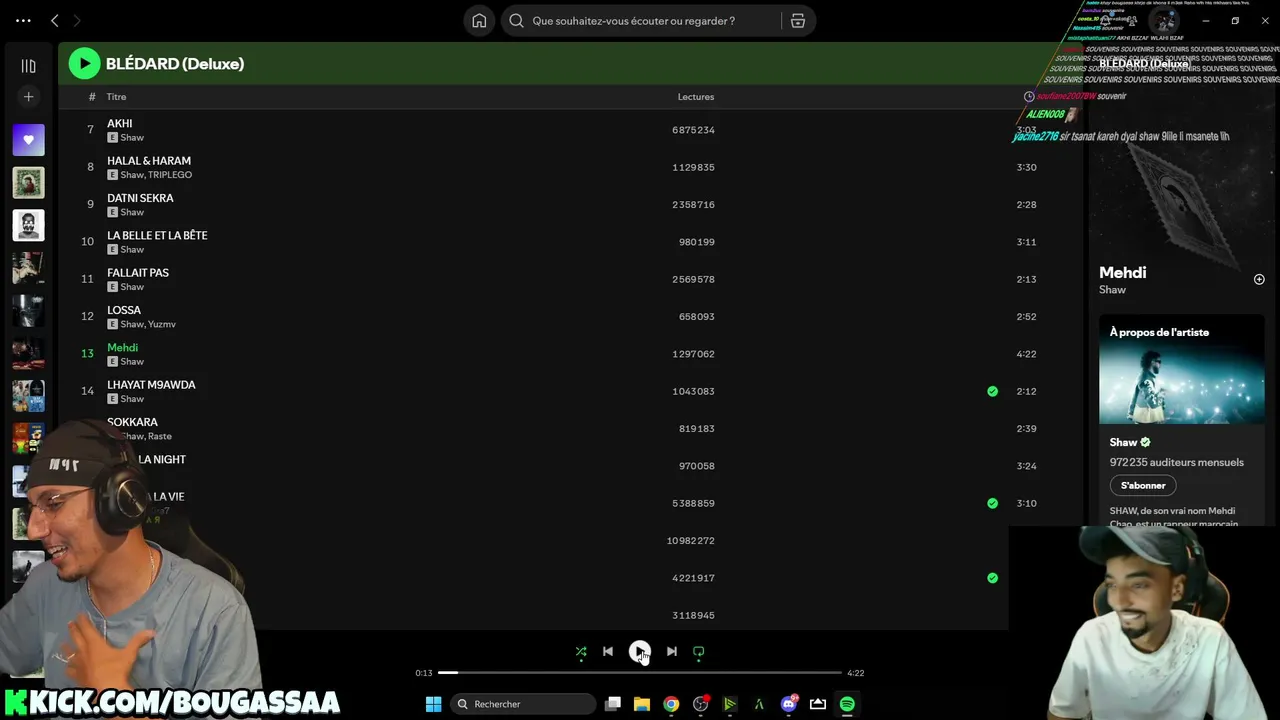Select the track LHAYAT M9AWDA

[151, 385]
